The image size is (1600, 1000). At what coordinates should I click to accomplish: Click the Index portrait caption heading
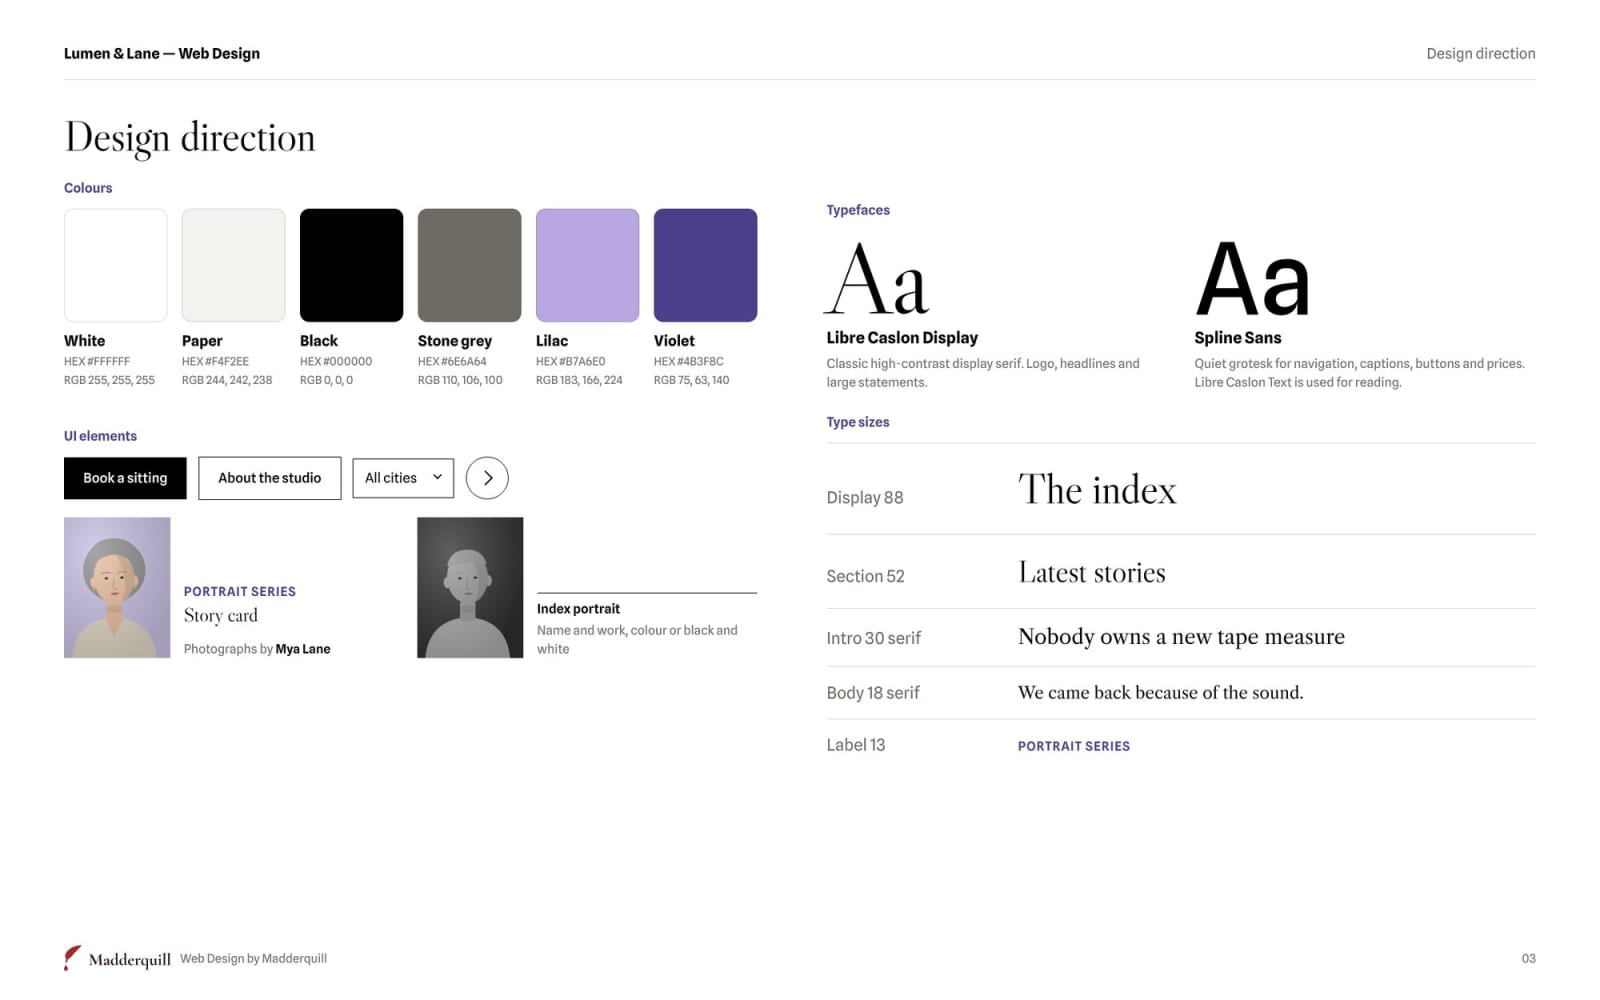pyautogui.click(x=578, y=609)
